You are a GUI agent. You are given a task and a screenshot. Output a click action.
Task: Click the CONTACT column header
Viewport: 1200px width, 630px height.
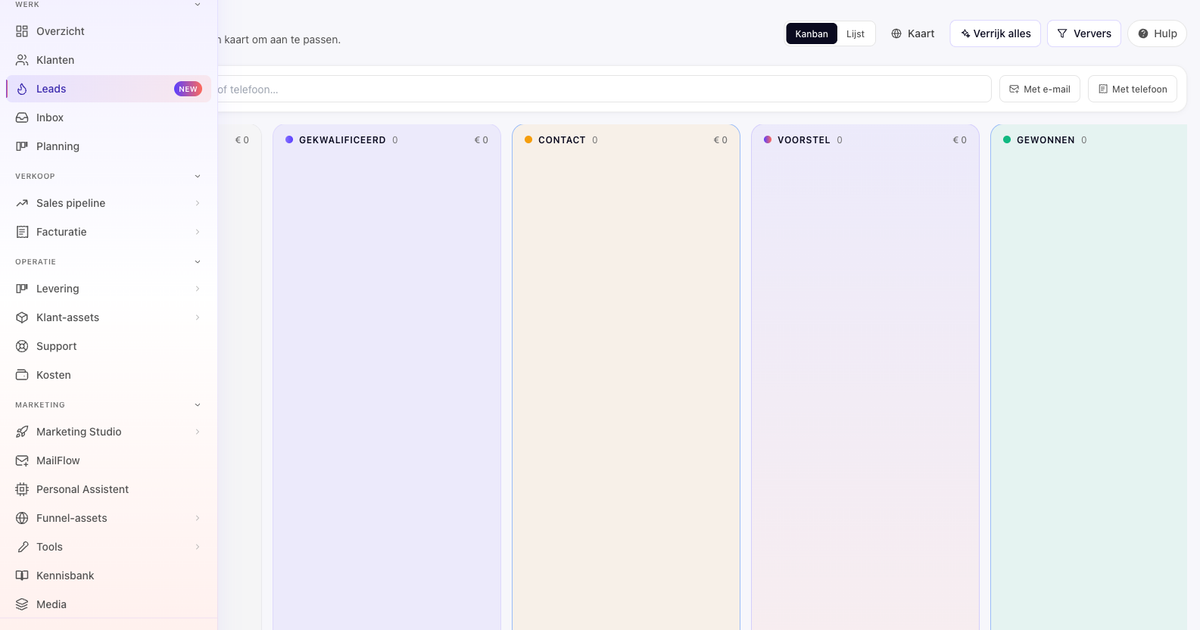point(562,140)
